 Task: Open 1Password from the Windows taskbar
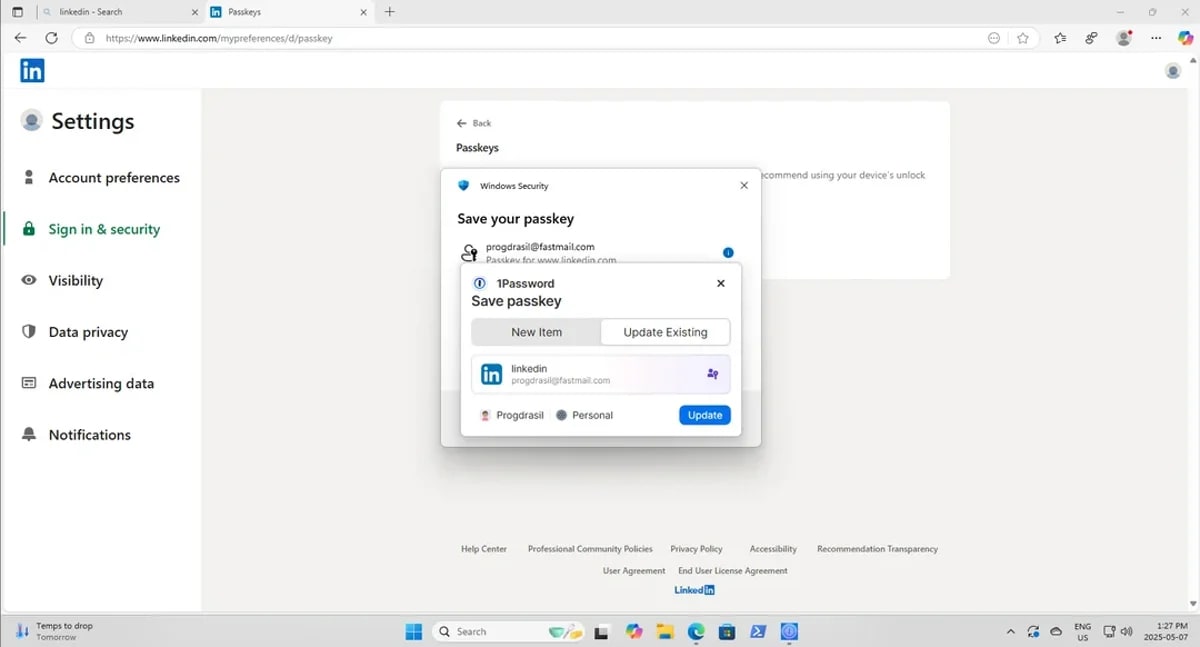click(x=789, y=631)
